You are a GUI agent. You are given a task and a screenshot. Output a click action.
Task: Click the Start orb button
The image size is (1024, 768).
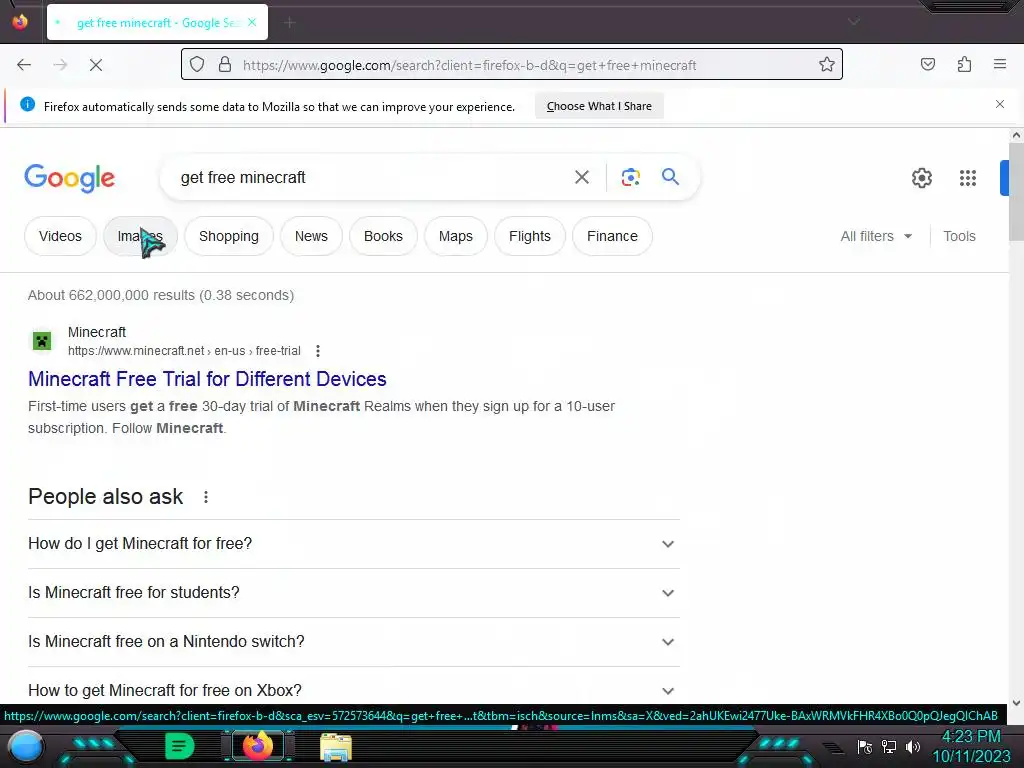(x=26, y=747)
